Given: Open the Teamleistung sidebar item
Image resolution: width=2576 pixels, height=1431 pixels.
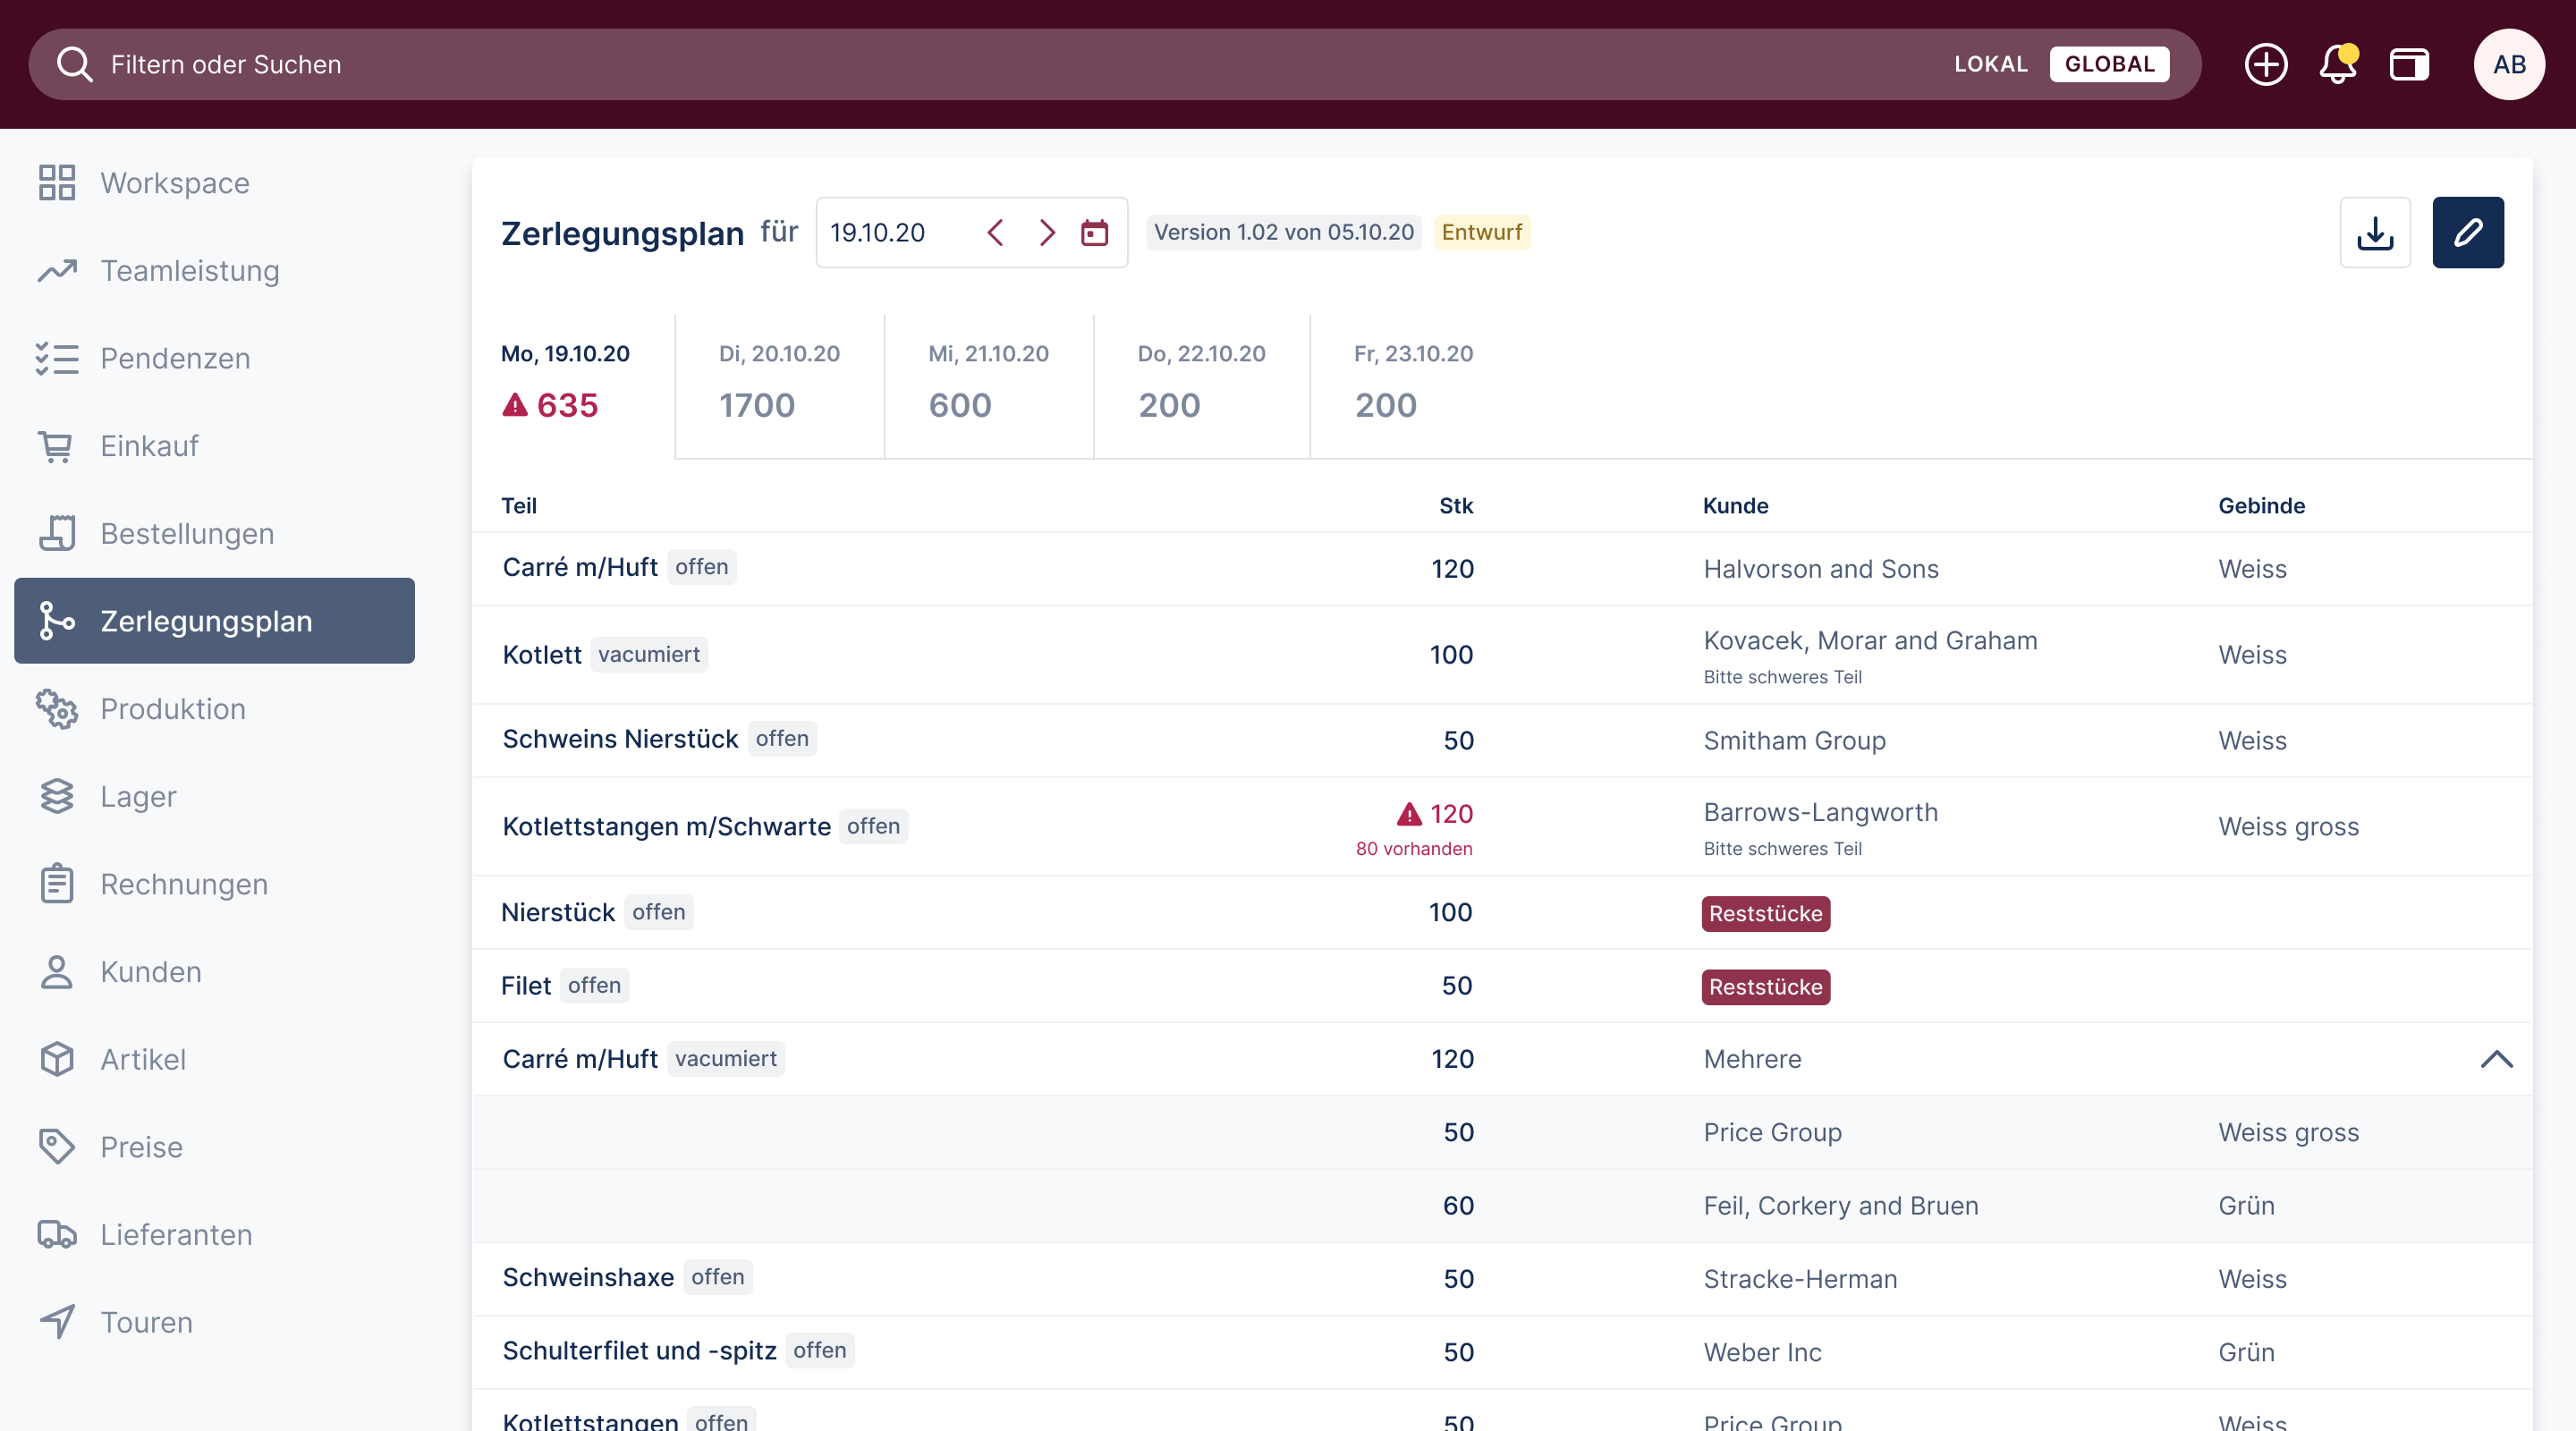Looking at the screenshot, I should 214,271.
